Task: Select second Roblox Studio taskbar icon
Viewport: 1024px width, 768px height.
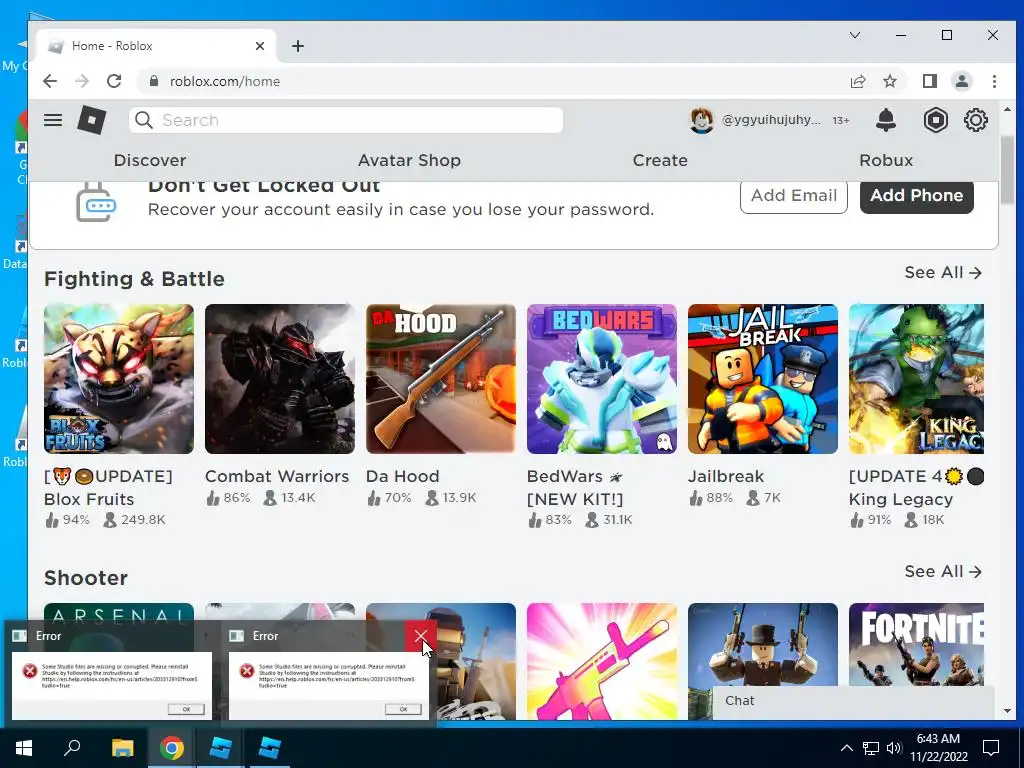Action: point(269,748)
